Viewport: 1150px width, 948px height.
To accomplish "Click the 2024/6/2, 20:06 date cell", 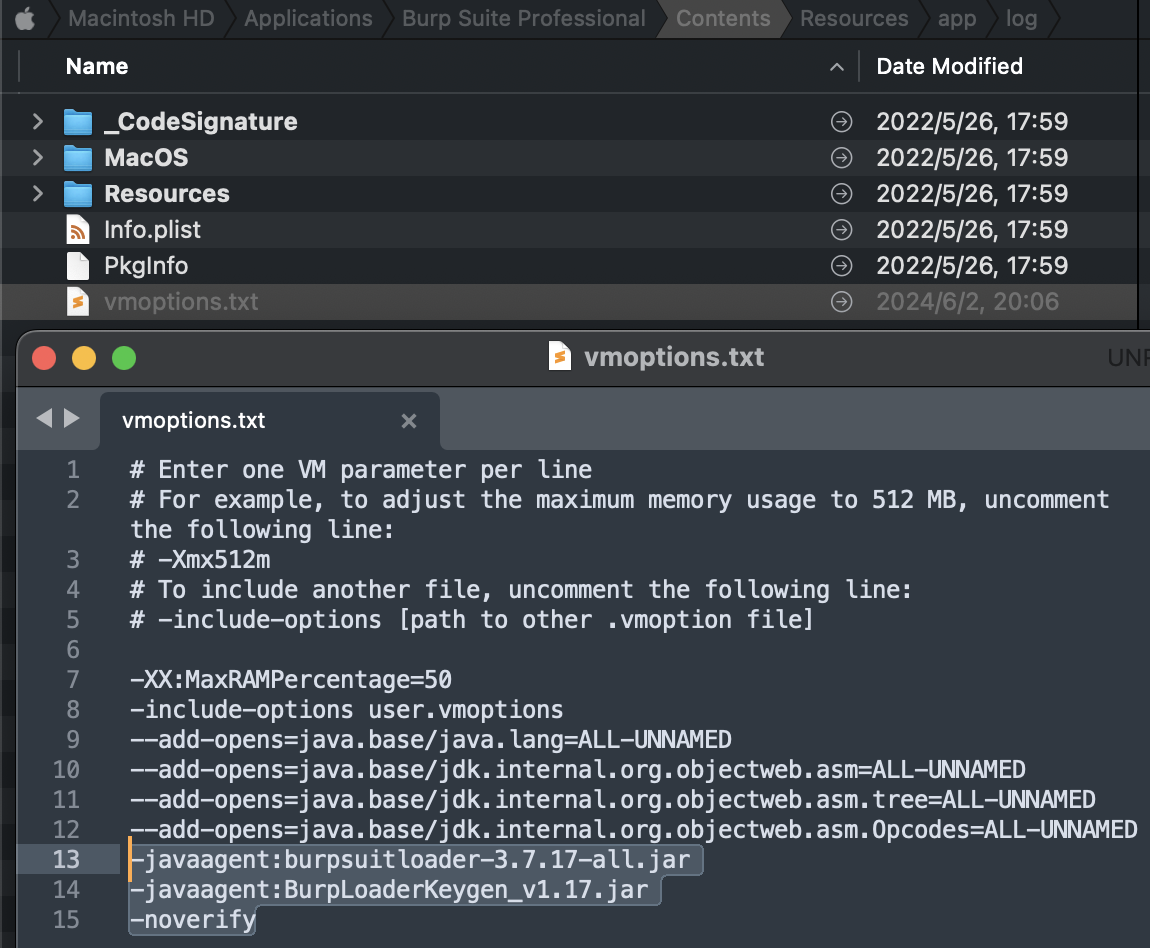I will 967,302.
